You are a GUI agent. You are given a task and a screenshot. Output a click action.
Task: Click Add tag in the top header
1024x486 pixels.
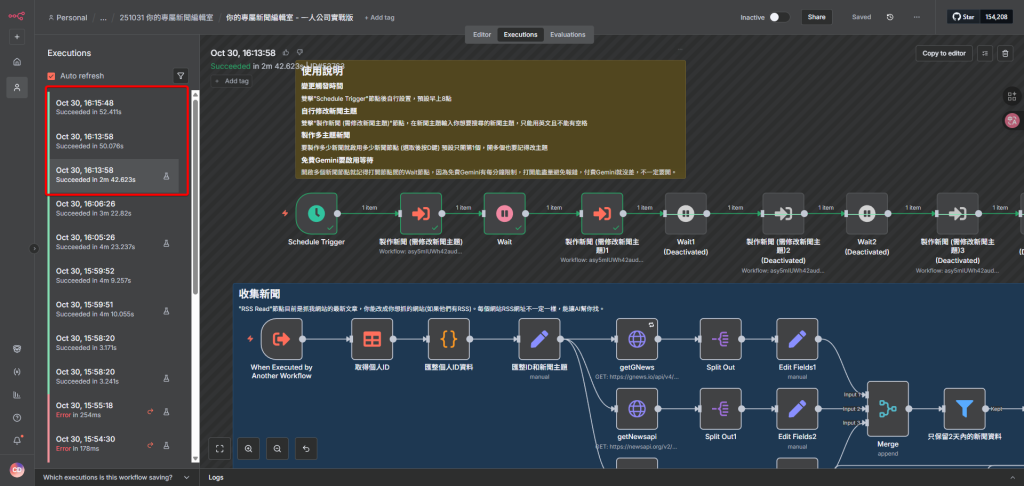(379, 18)
